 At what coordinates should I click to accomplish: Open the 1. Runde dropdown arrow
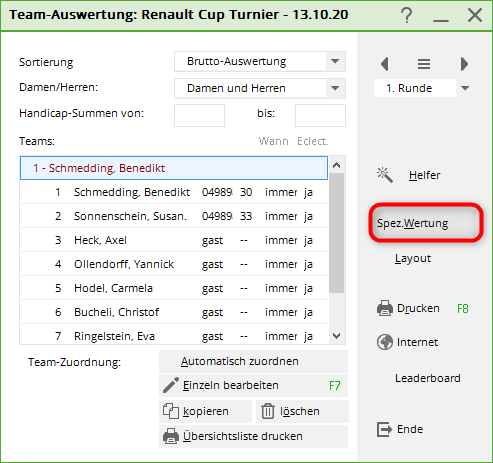[465, 88]
